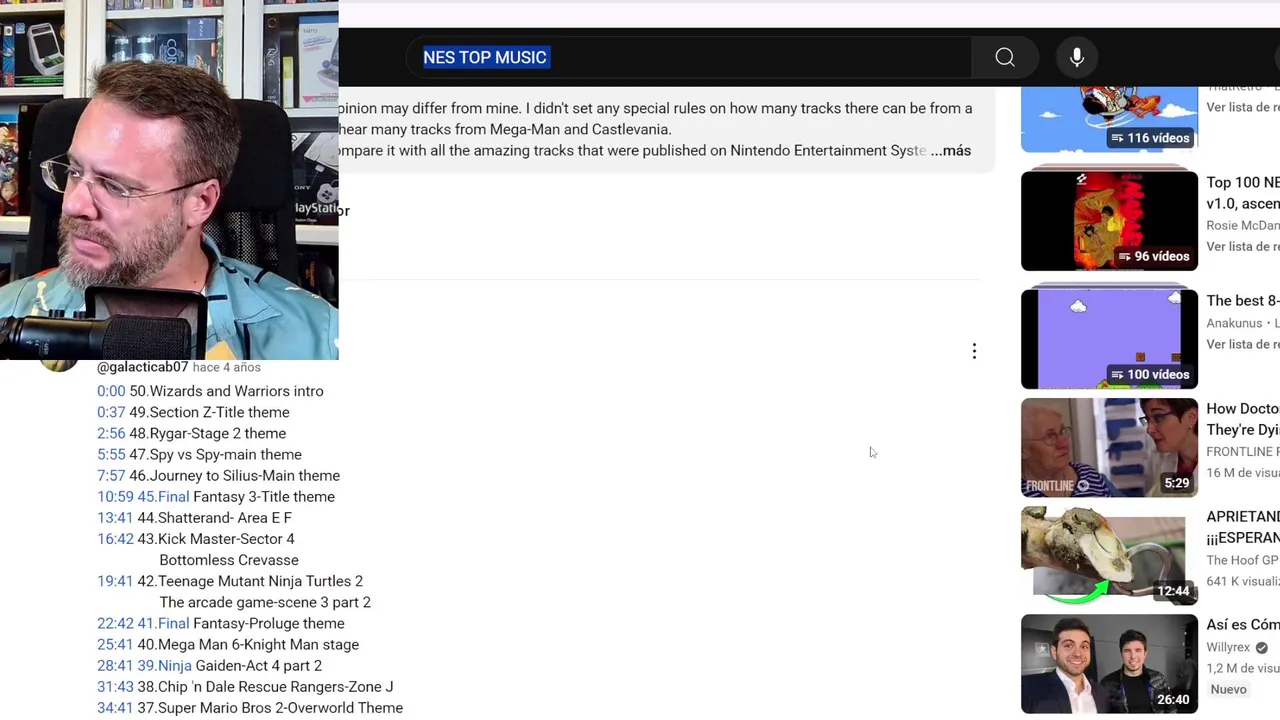Select 'Spy vs Spy-main theme' line
This screenshot has height=720, width=1280.
(215, 454)
